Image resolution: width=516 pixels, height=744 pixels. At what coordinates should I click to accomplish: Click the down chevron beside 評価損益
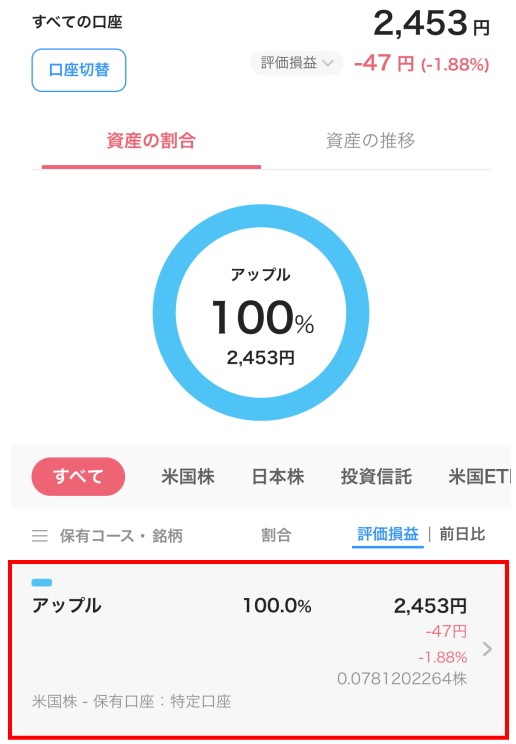click(x=328, y=63)
